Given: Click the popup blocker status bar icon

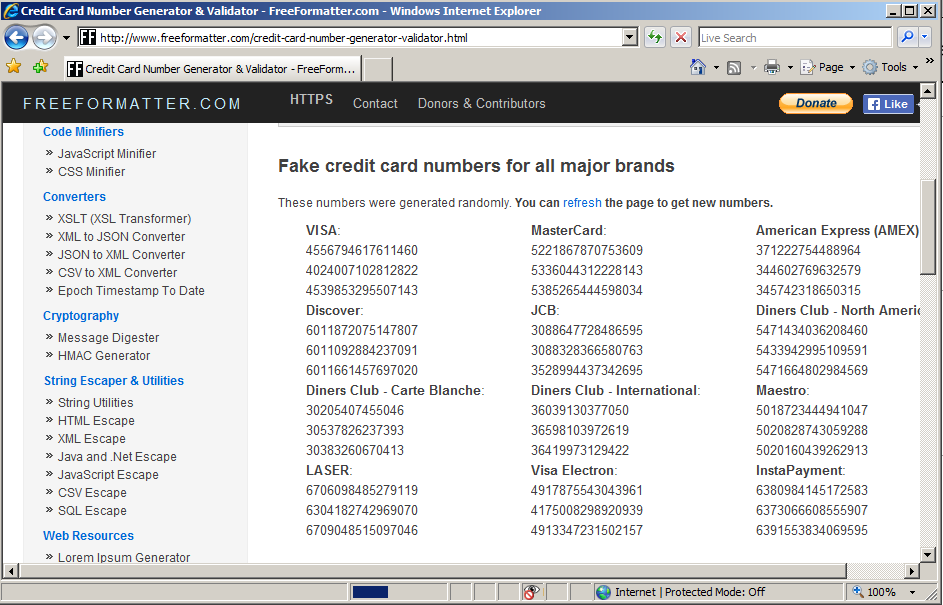Looking at the screenshot, I should click(530, 592).
